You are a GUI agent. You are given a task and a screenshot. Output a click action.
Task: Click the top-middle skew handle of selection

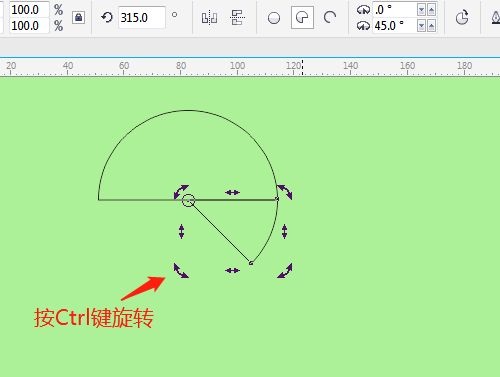pyautogui.click(x=232, y=192)
